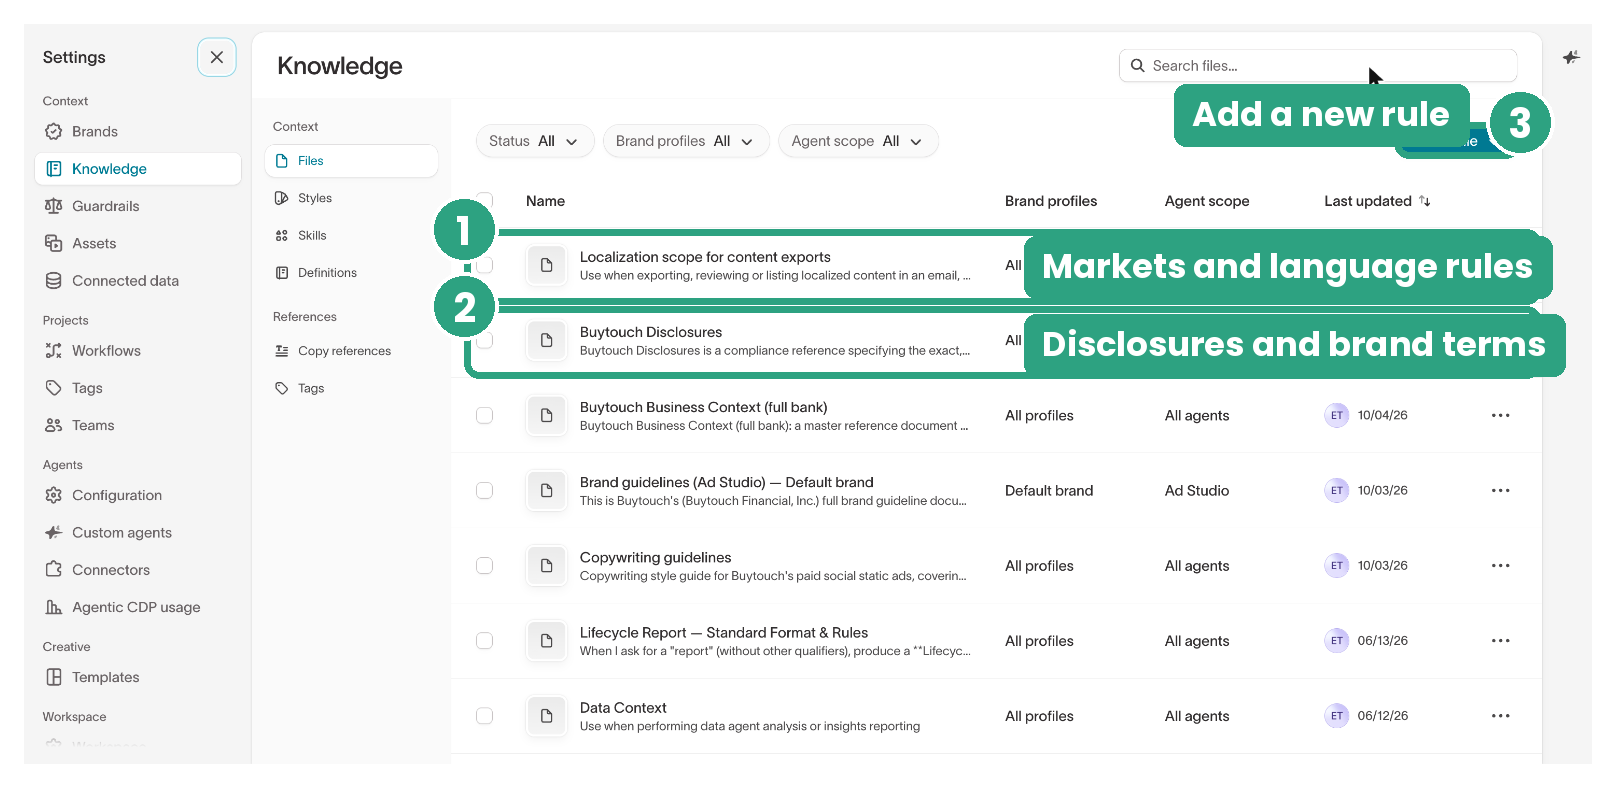Switch to the Styles section
Viewport: 1616px width, 788px height.
351,198
